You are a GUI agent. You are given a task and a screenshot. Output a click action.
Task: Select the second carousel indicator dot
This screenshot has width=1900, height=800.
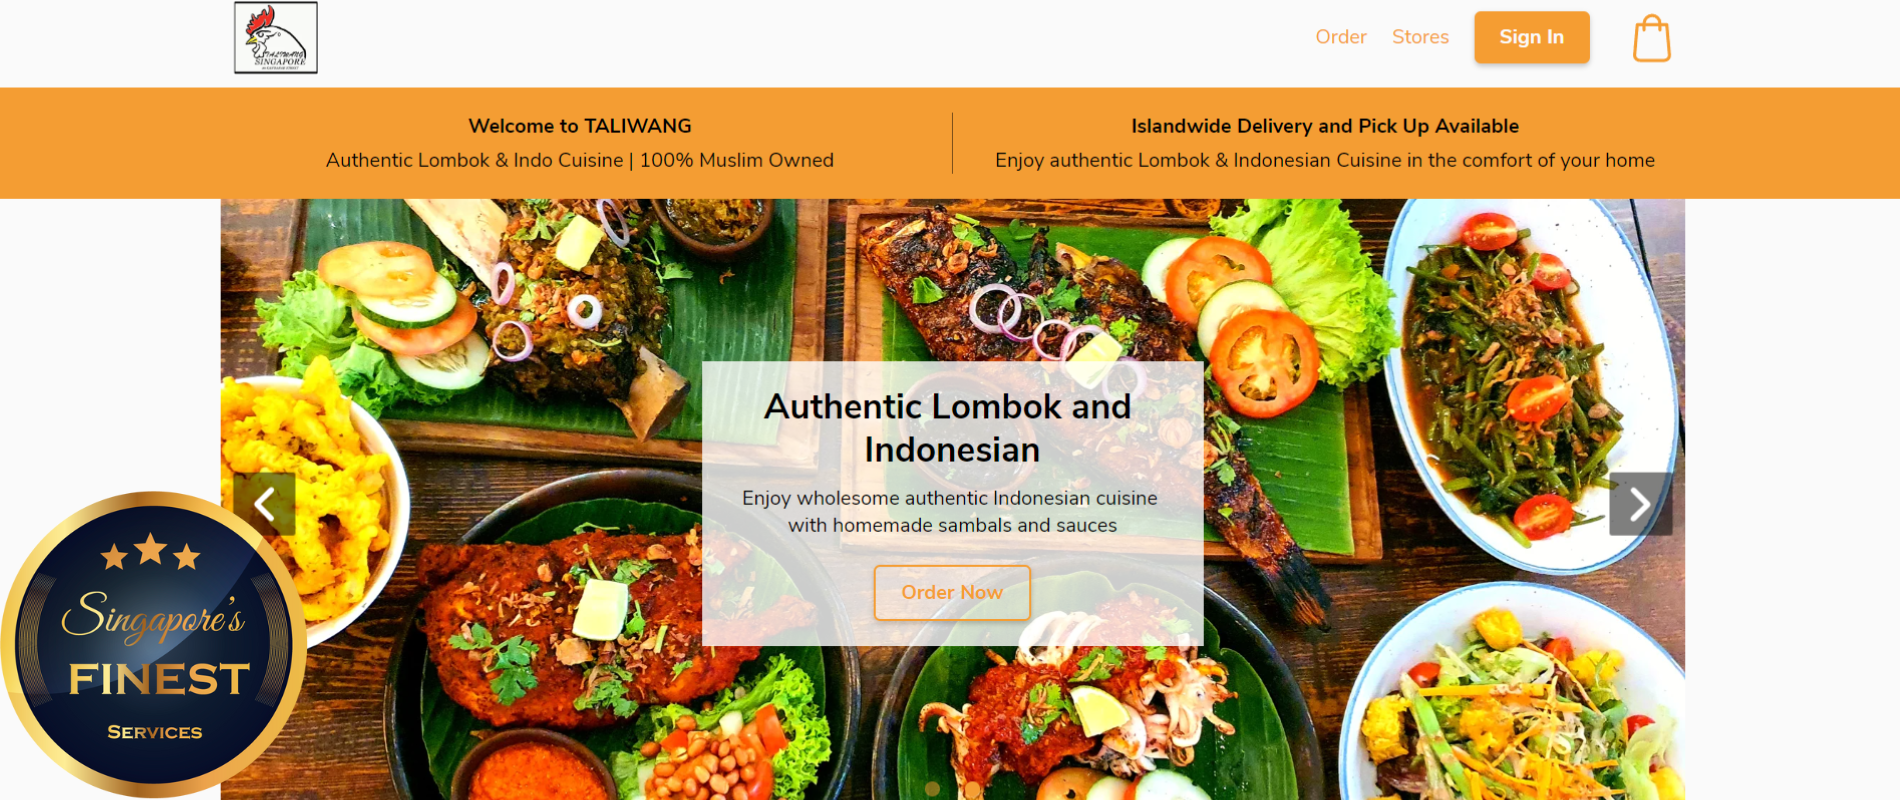click(x=972, y=789)
